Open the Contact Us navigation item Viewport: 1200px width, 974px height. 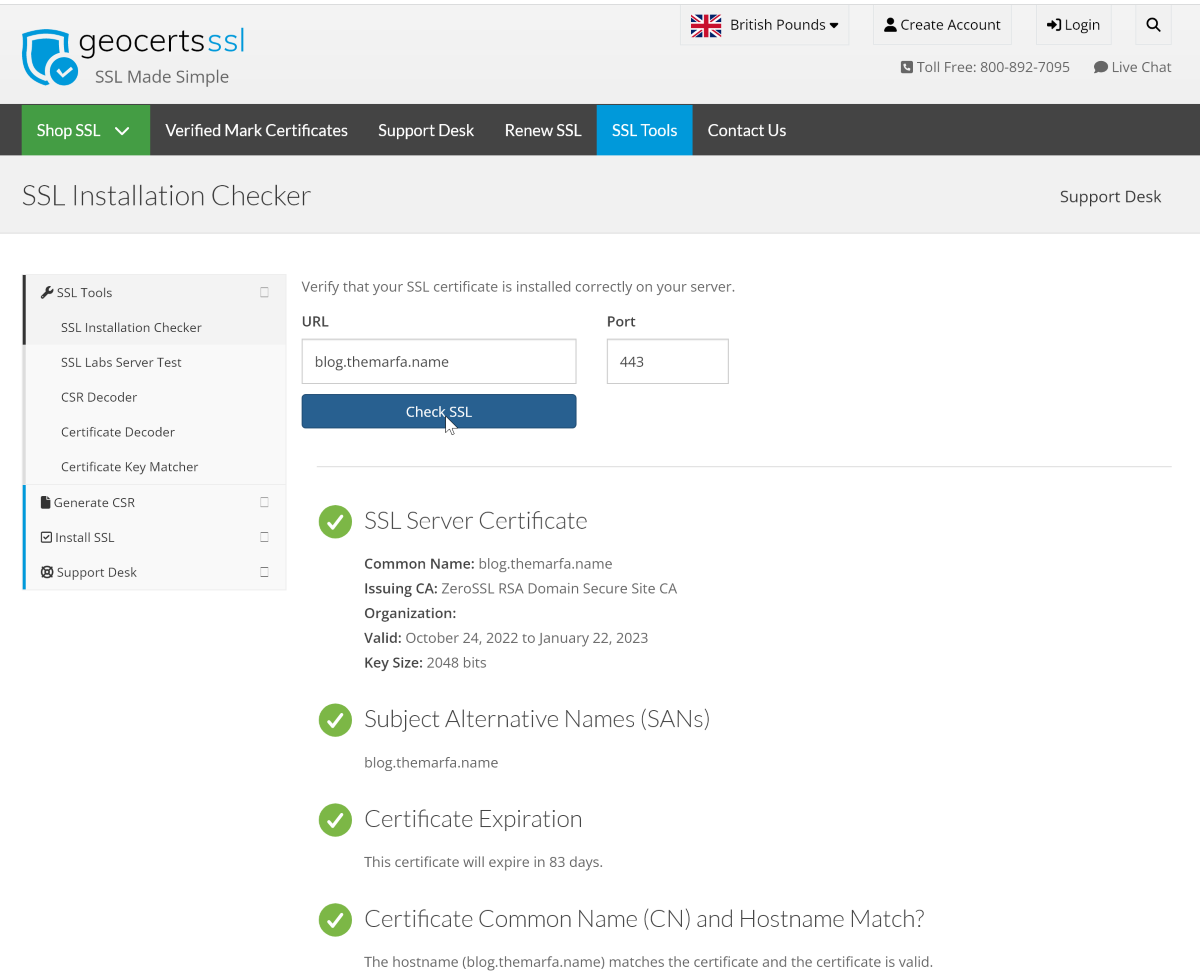(747, 130)
